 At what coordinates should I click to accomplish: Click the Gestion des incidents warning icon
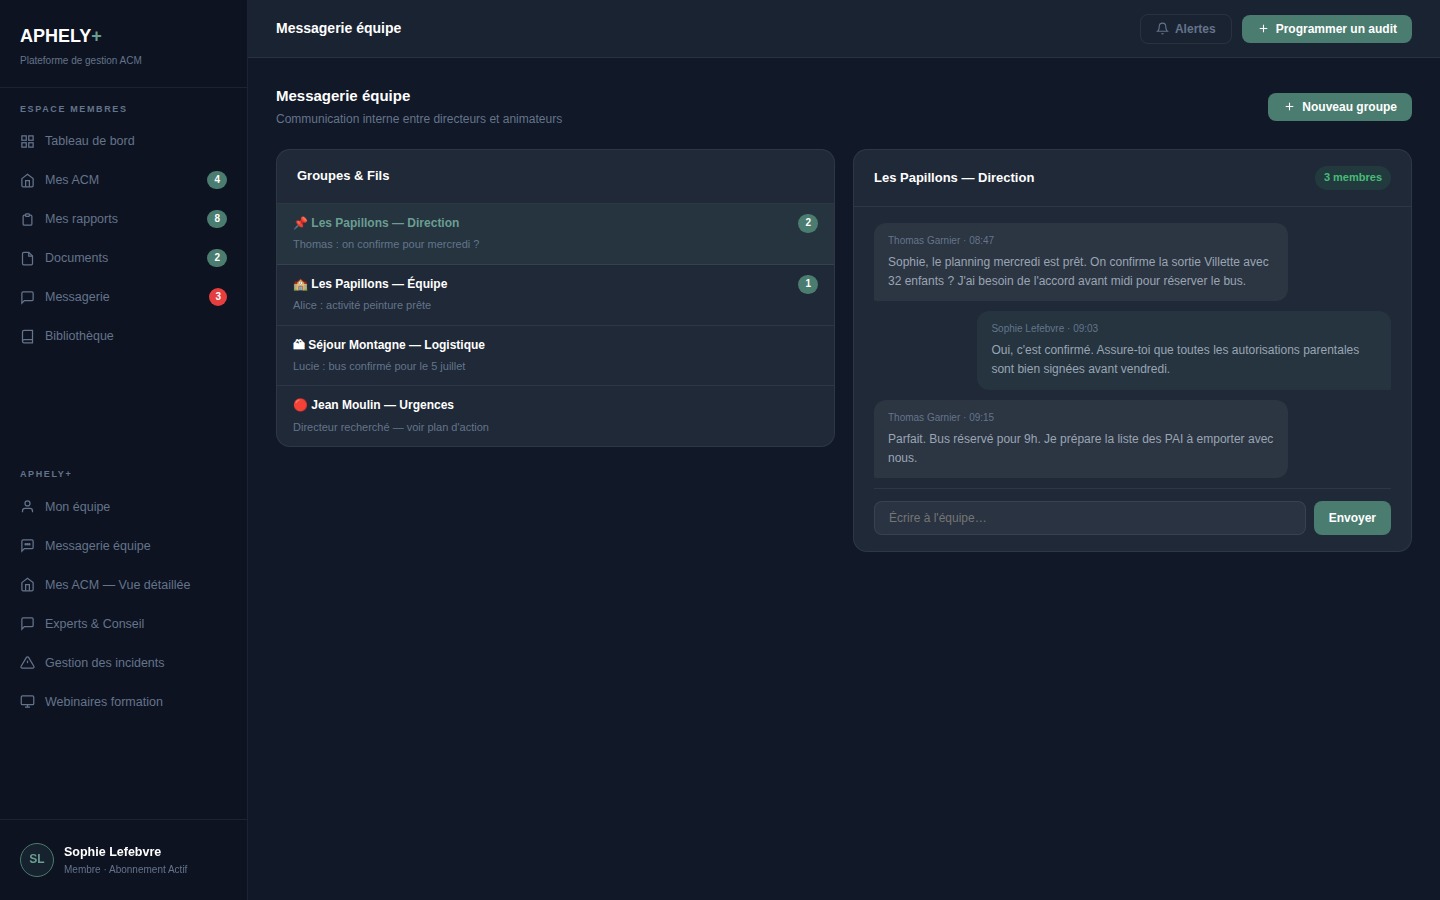click(x=27, y=663)
